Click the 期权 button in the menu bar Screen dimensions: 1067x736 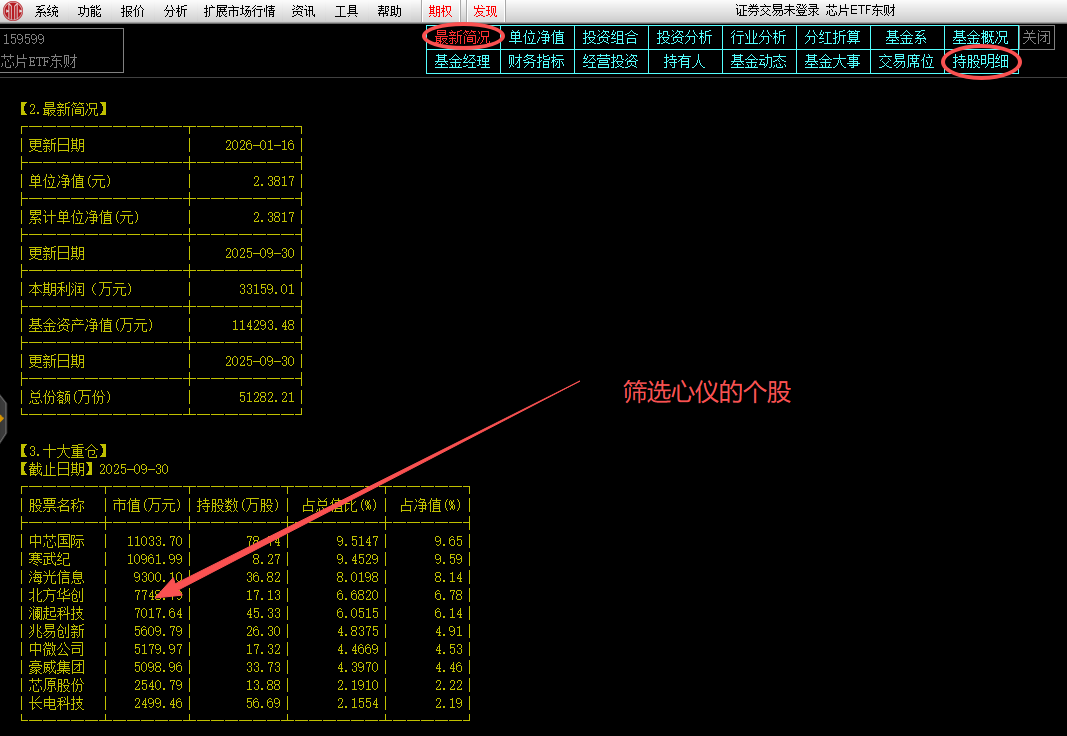[x=440, y=11]
